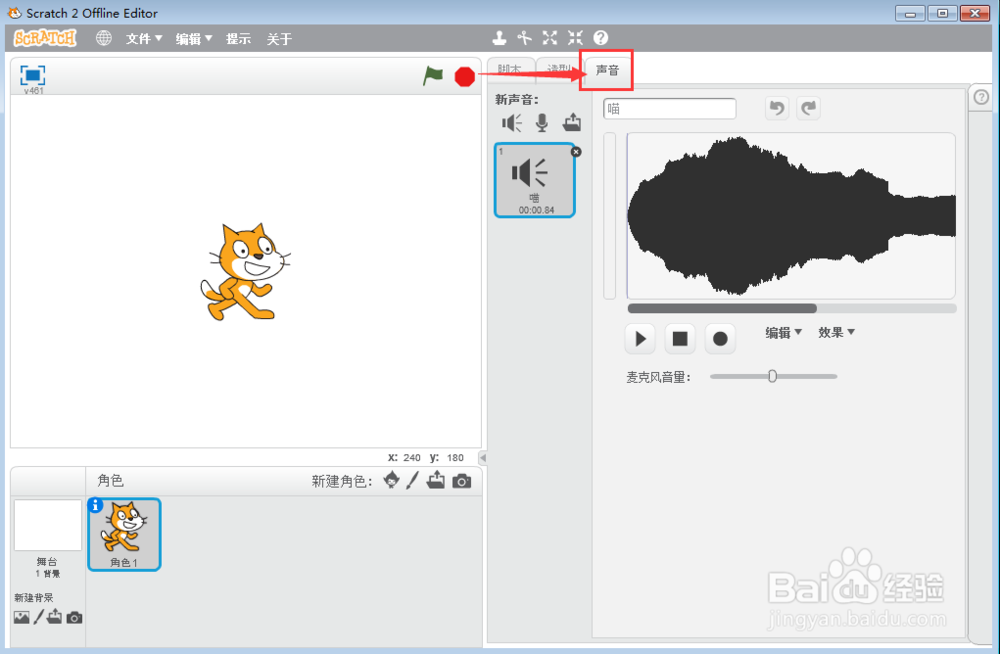The height and width of the screenshot is (654, 1000).
Task: Paint a new backdrop
Action: tap(38, 617)
